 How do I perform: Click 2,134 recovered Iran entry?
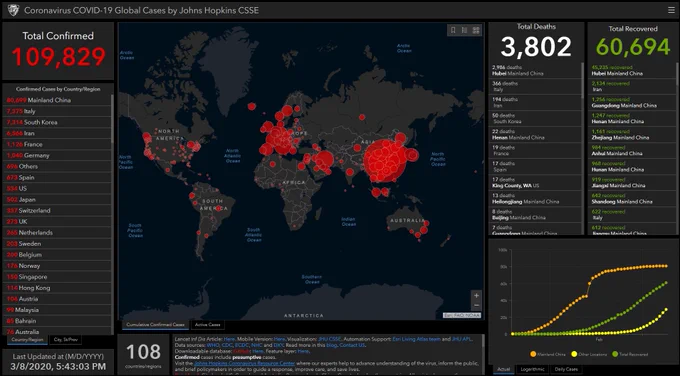[632, 87]
